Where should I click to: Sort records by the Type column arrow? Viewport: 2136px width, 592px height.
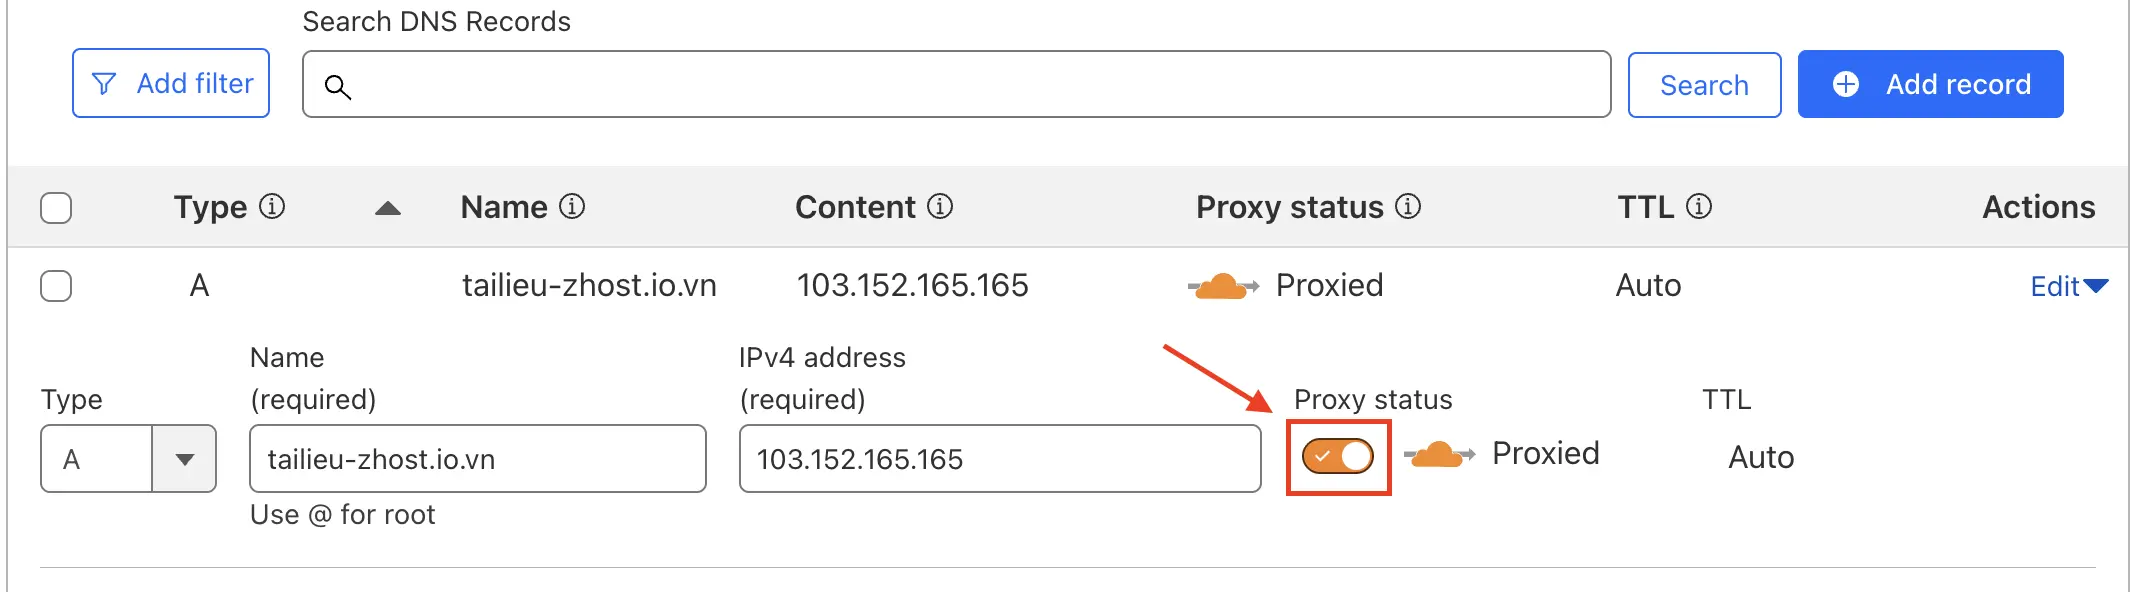[388, 208]
